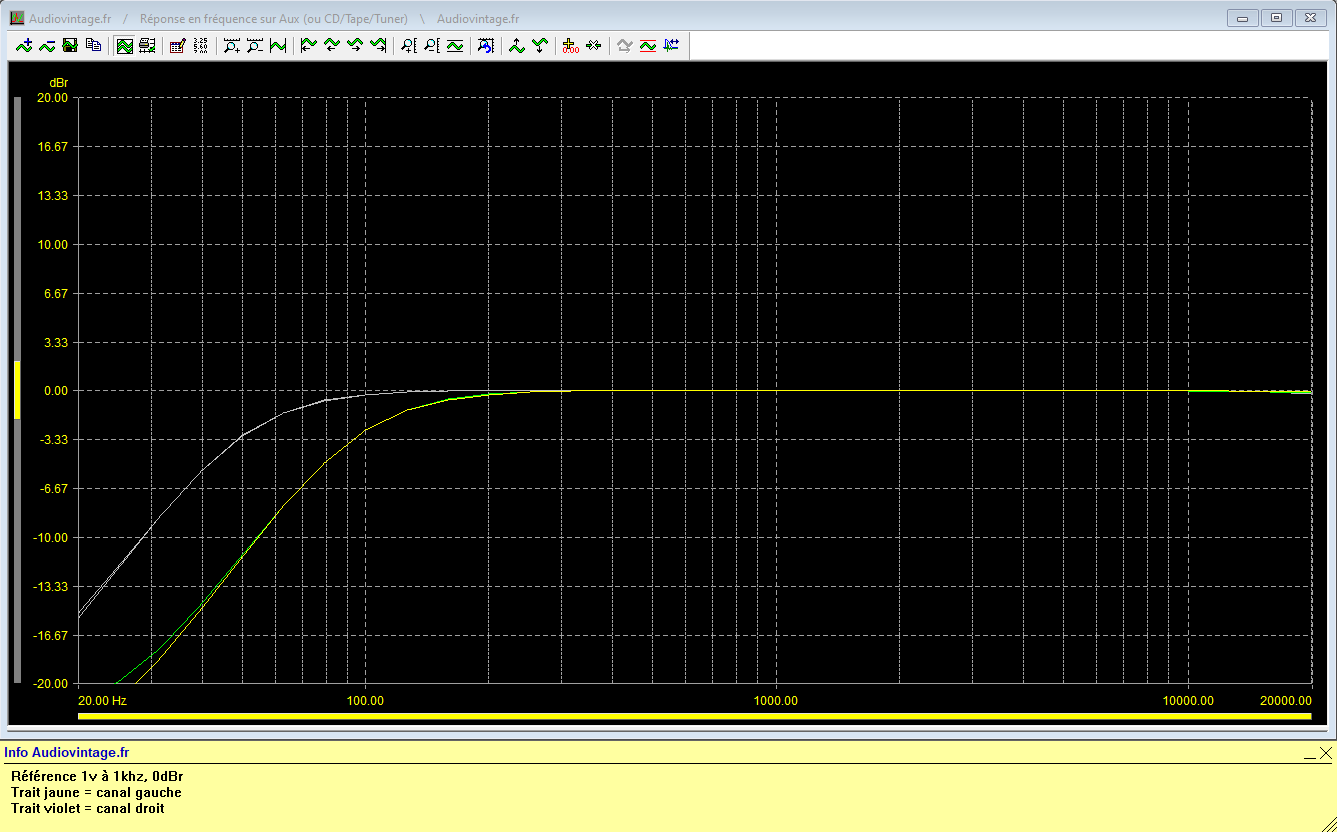Screen dimensions: 1337x832
Task: Click the 10.00 Y-axis label
Action: tap(52, 245)
